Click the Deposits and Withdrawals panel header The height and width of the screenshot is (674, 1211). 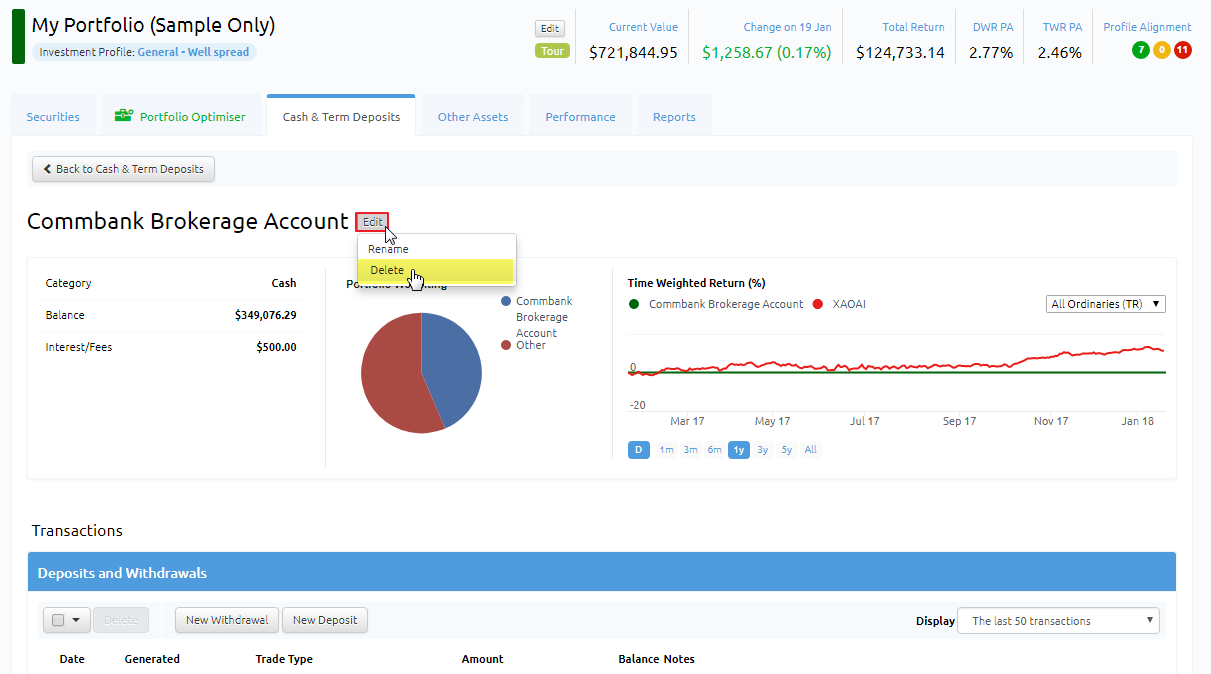pyautogui.click(x=602, y=573)
